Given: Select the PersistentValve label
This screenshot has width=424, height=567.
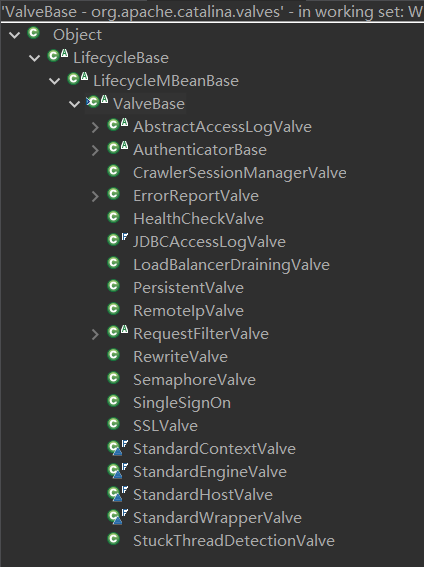Looking at the screenshot, I should click(x=188, y=288).
